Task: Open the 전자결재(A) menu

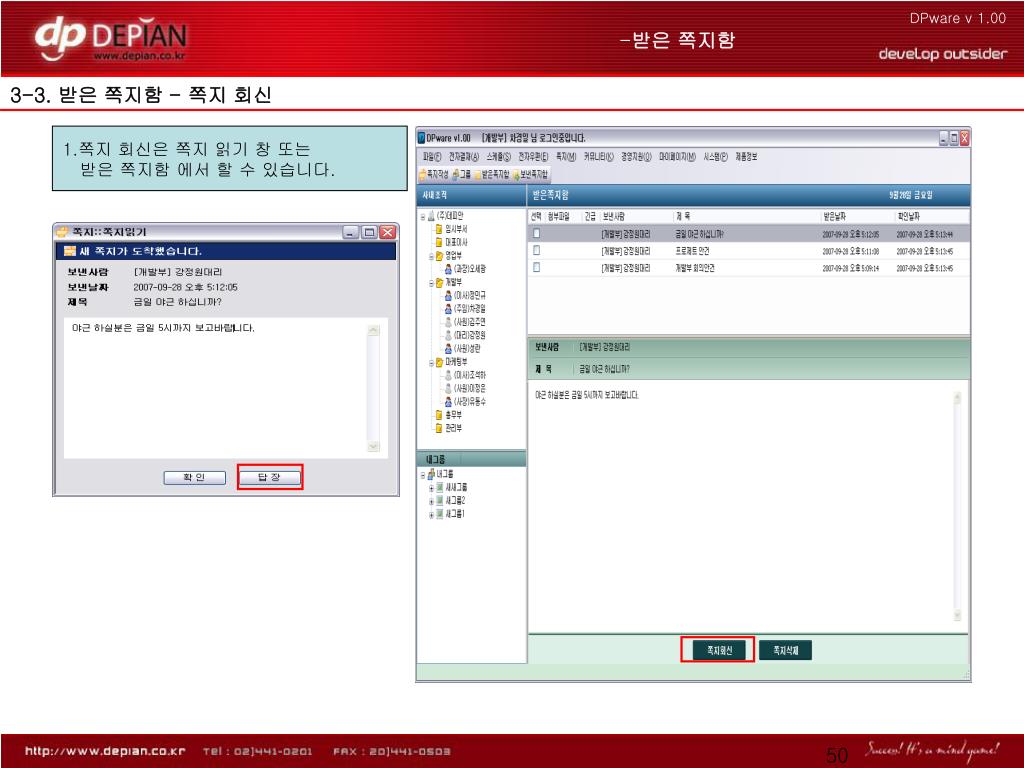Action: tap(464, 157)
